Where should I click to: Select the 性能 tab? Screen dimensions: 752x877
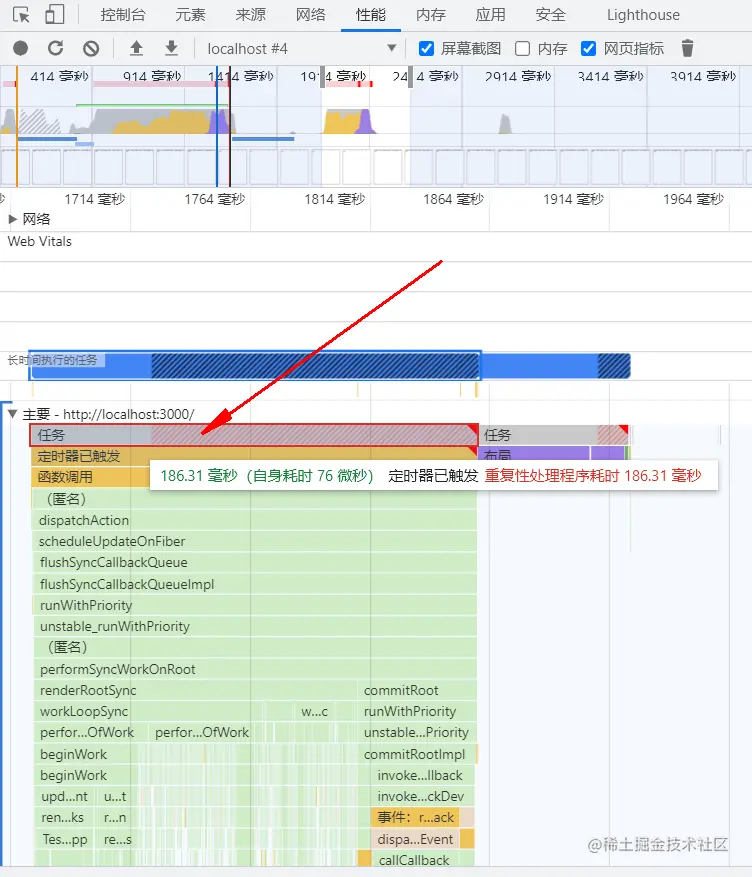coord(371,15)
